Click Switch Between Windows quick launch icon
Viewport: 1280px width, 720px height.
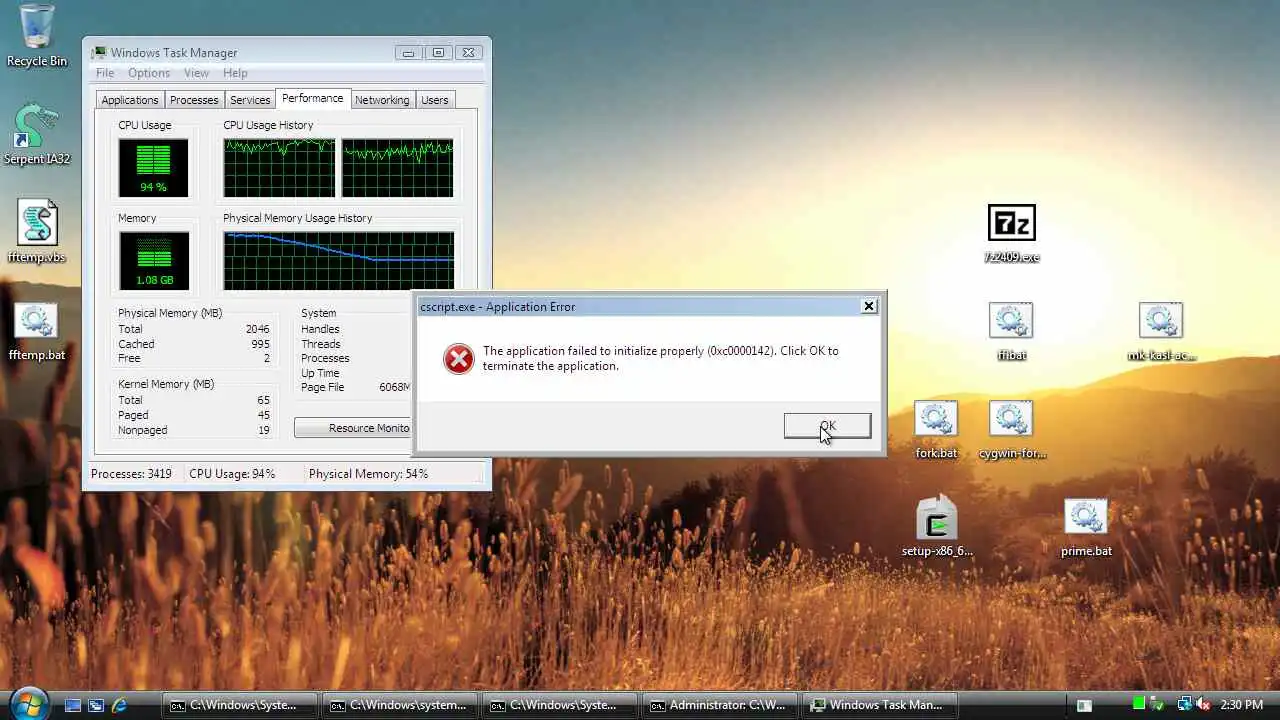pyautogui.click(x=96, y=705)
